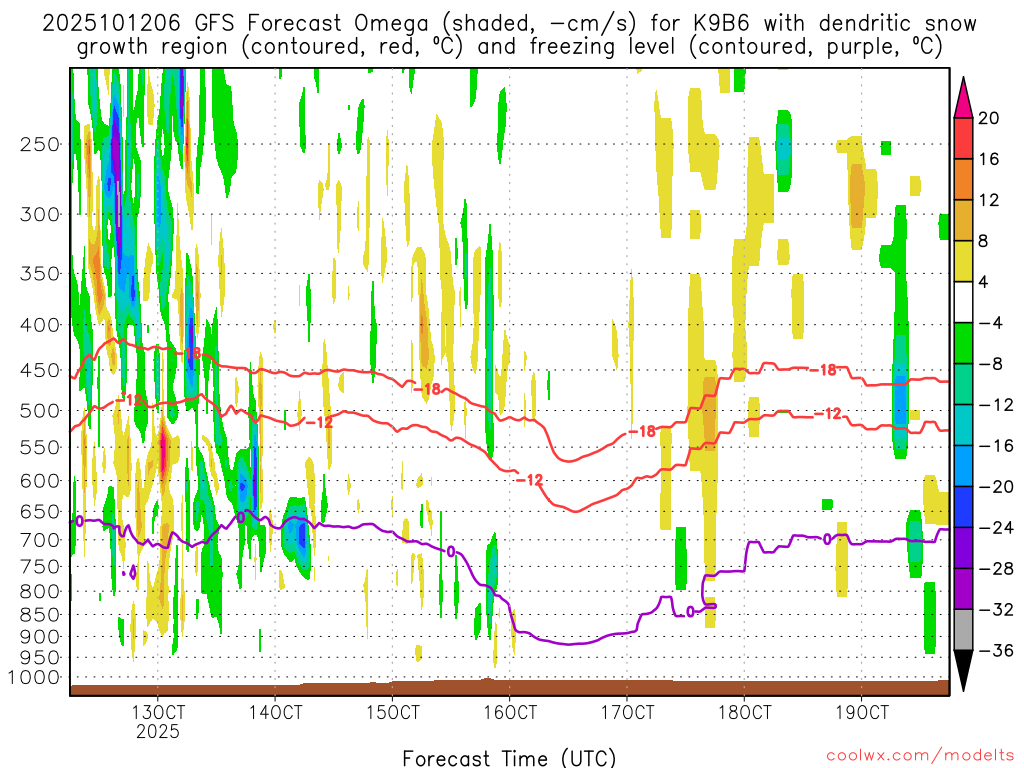Click the purple 0 freezing-level label near 190CT
The width and height of the screenshot is (1024, 768).
tap(827, 539)
